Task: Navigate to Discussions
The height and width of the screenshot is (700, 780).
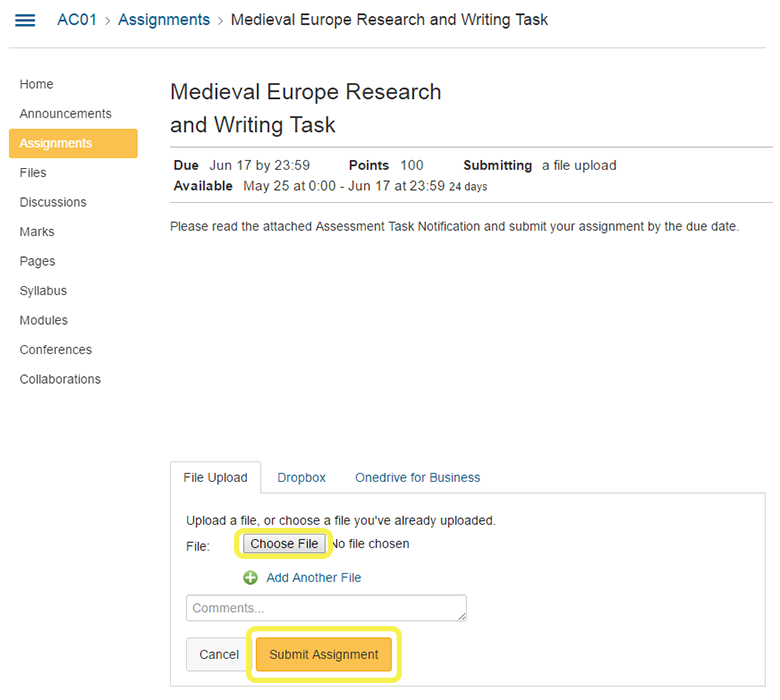Action: coord(53,202)
